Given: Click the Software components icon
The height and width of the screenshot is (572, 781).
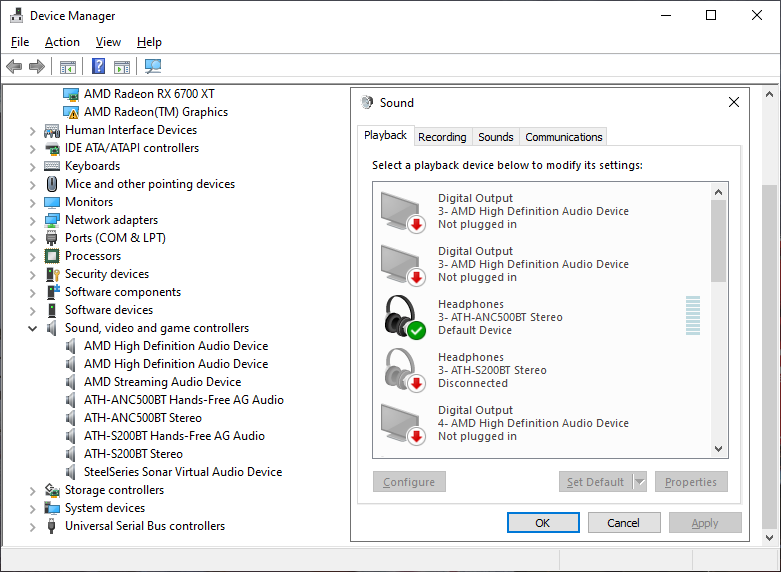Looking at the screenshot, I should [53, 292].
